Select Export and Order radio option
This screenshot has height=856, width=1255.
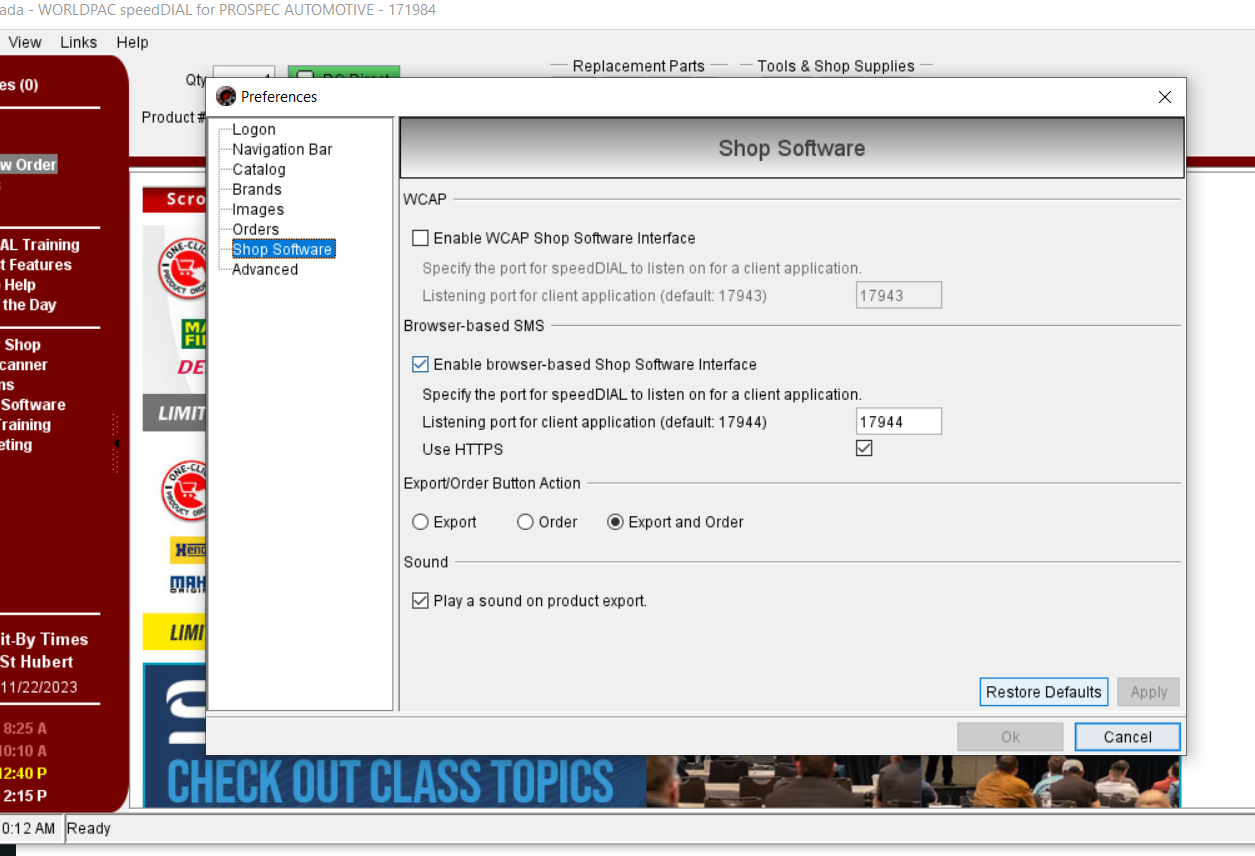[x=616, y=522]
